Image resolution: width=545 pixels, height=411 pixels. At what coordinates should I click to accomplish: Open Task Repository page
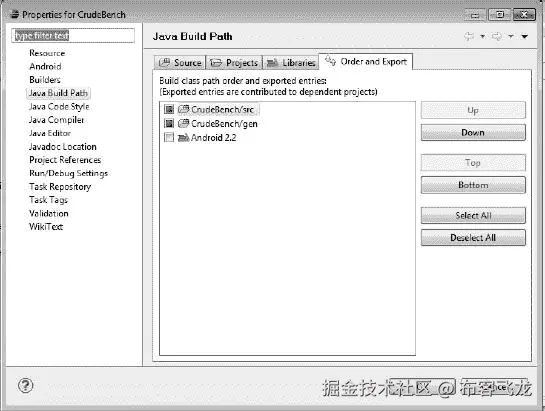tap(60, 187)
